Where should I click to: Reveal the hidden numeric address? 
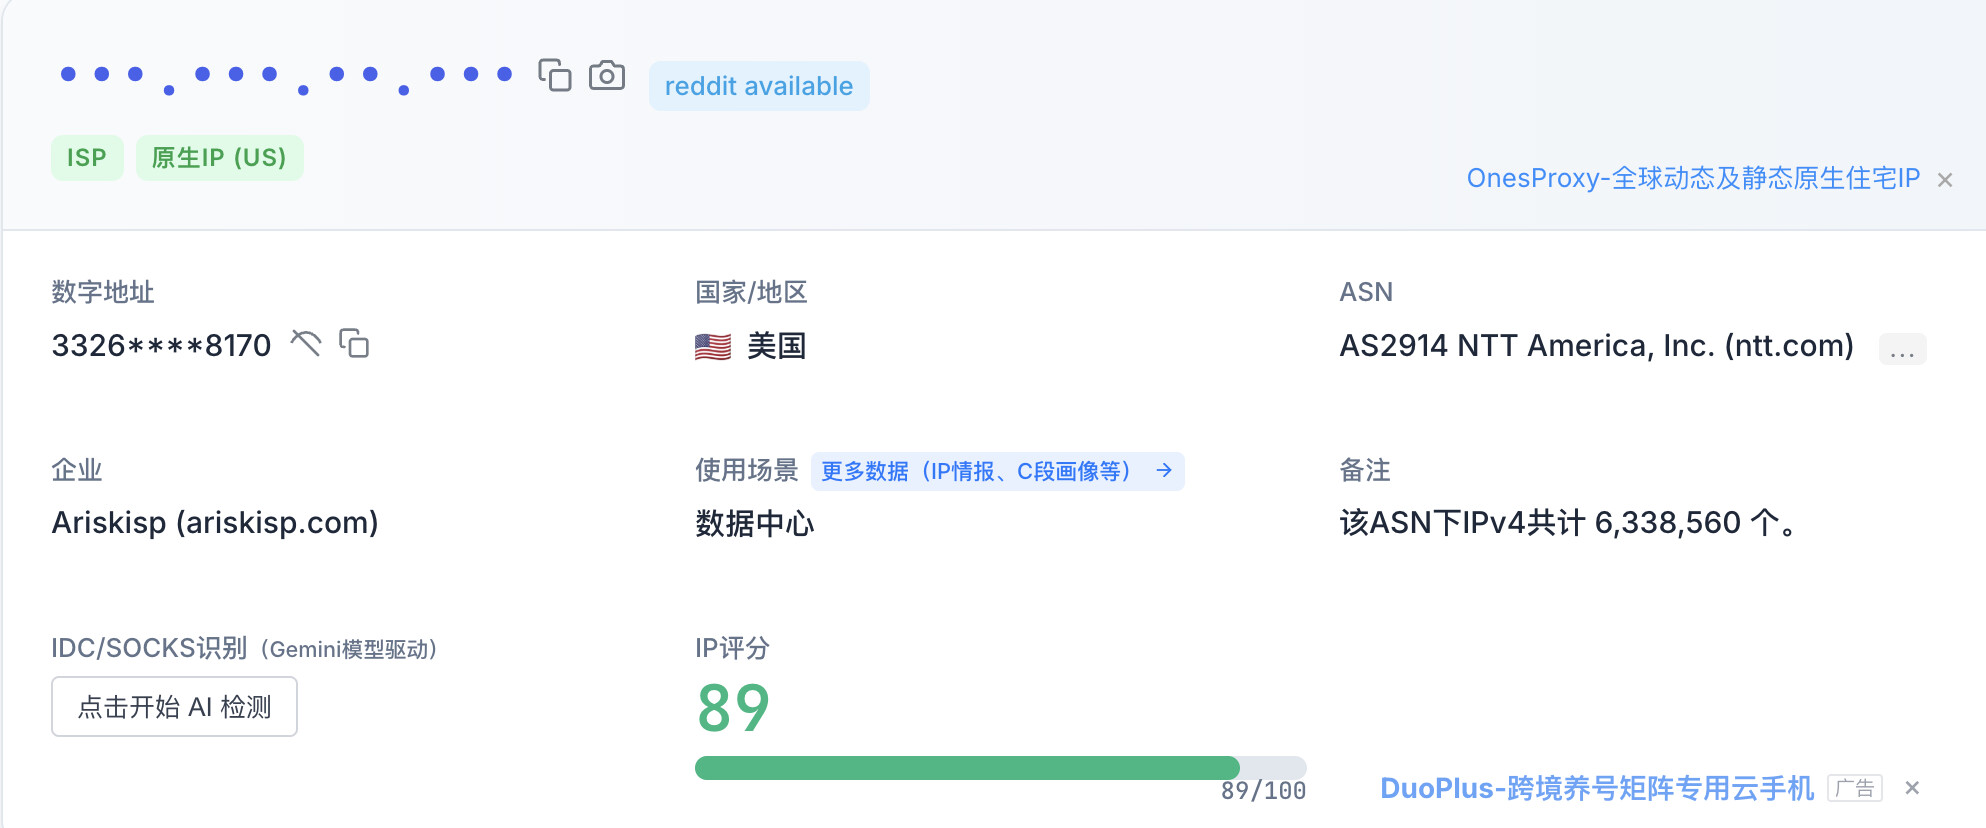pos(306,344)
